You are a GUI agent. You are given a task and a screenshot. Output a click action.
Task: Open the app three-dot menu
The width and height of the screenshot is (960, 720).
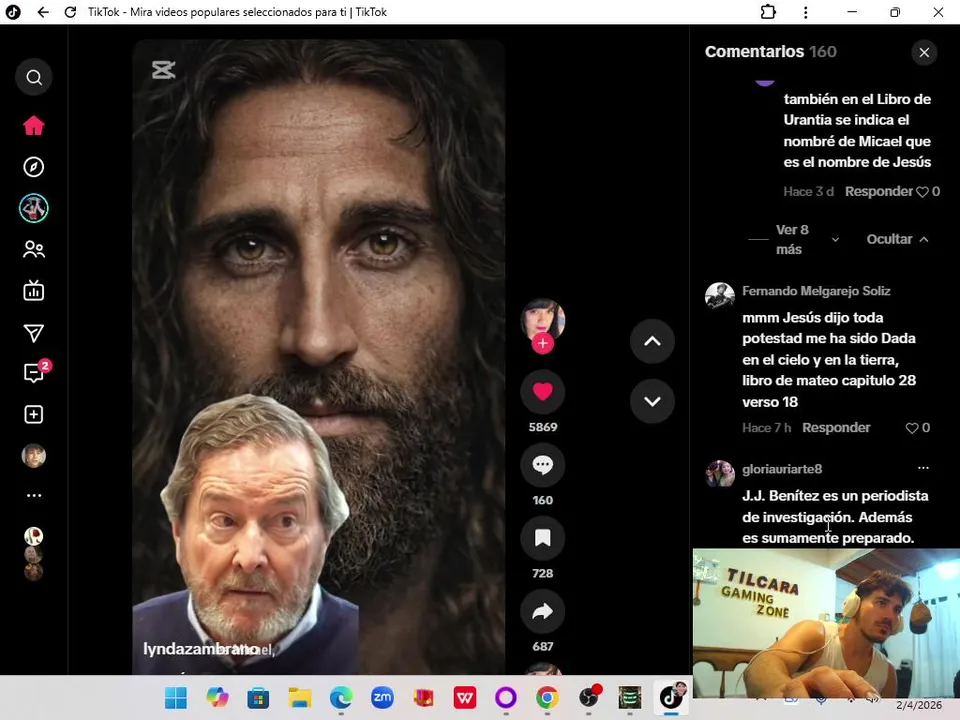pyautogui.click(x=806, y=12)
